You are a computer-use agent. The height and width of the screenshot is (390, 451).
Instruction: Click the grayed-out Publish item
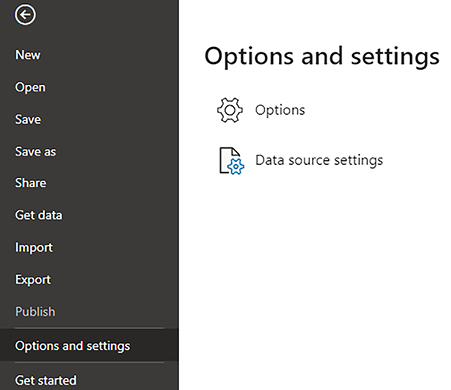(x=35, y=312)
